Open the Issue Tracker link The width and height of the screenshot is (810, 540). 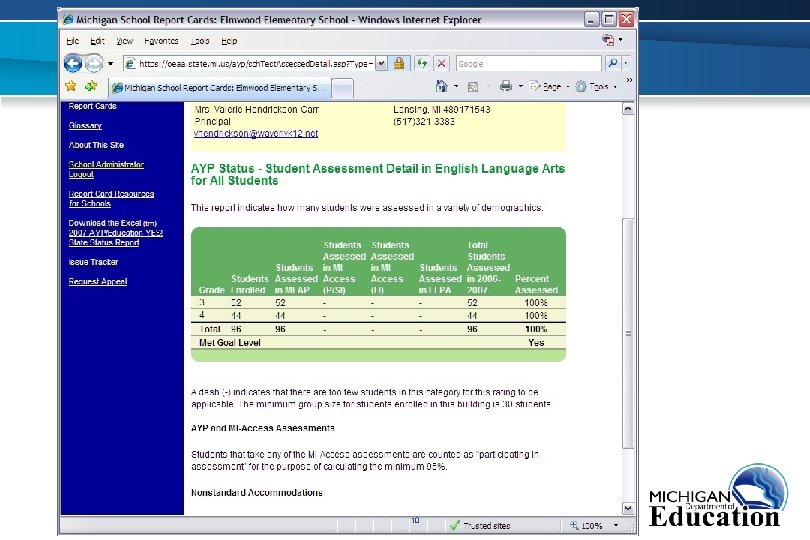click(94, 262)
